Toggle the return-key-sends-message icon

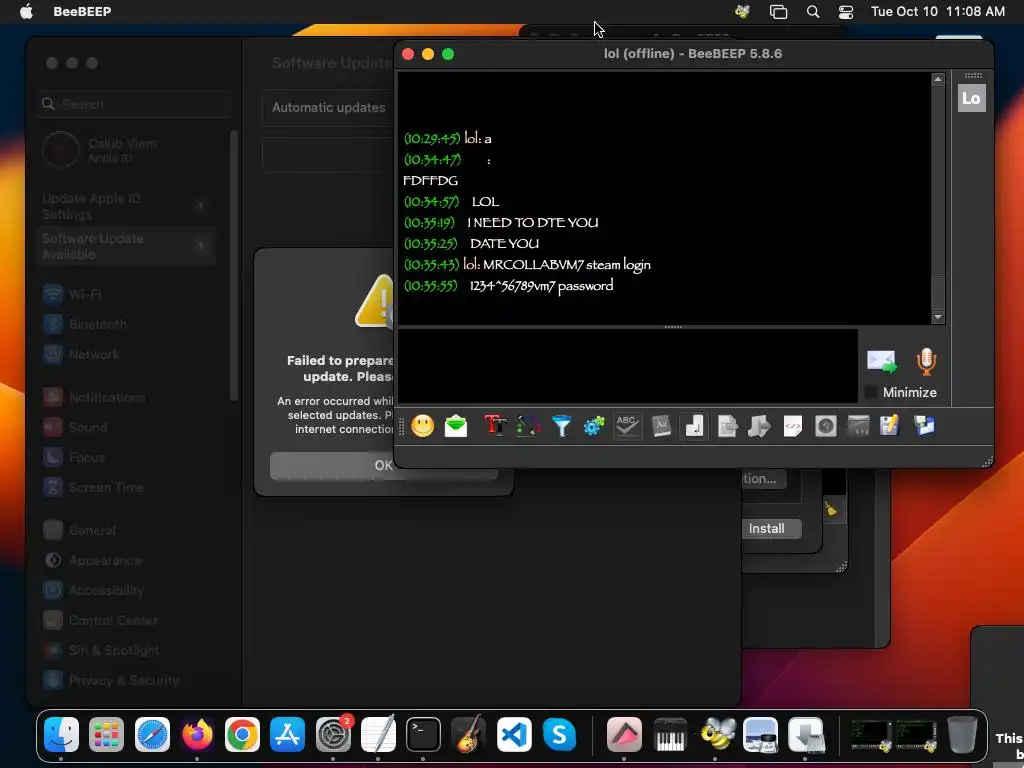point(694,426)
